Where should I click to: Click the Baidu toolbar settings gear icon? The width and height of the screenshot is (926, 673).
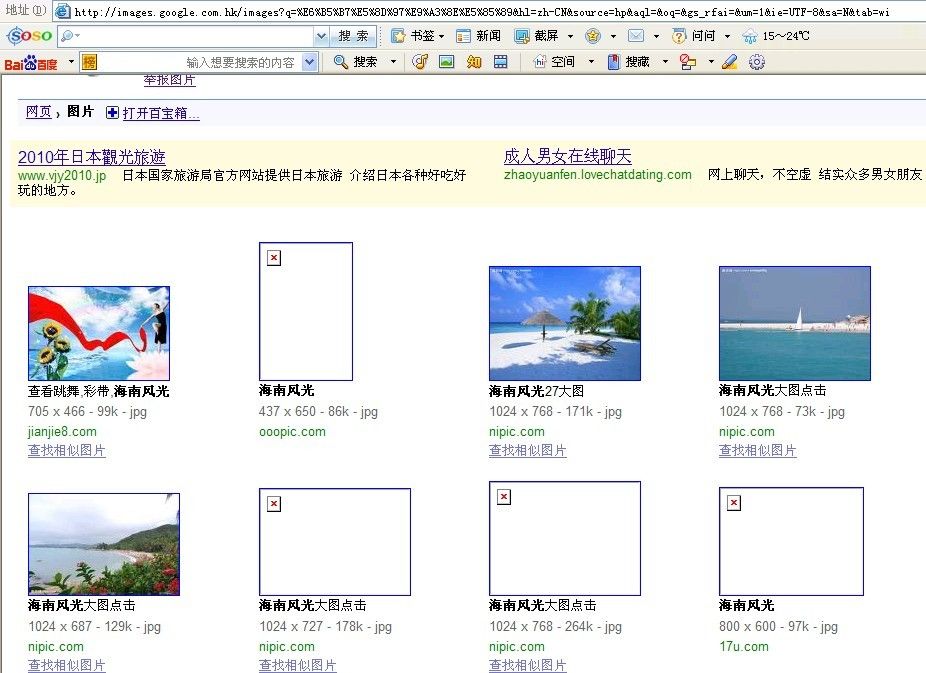tap(757, 62)
